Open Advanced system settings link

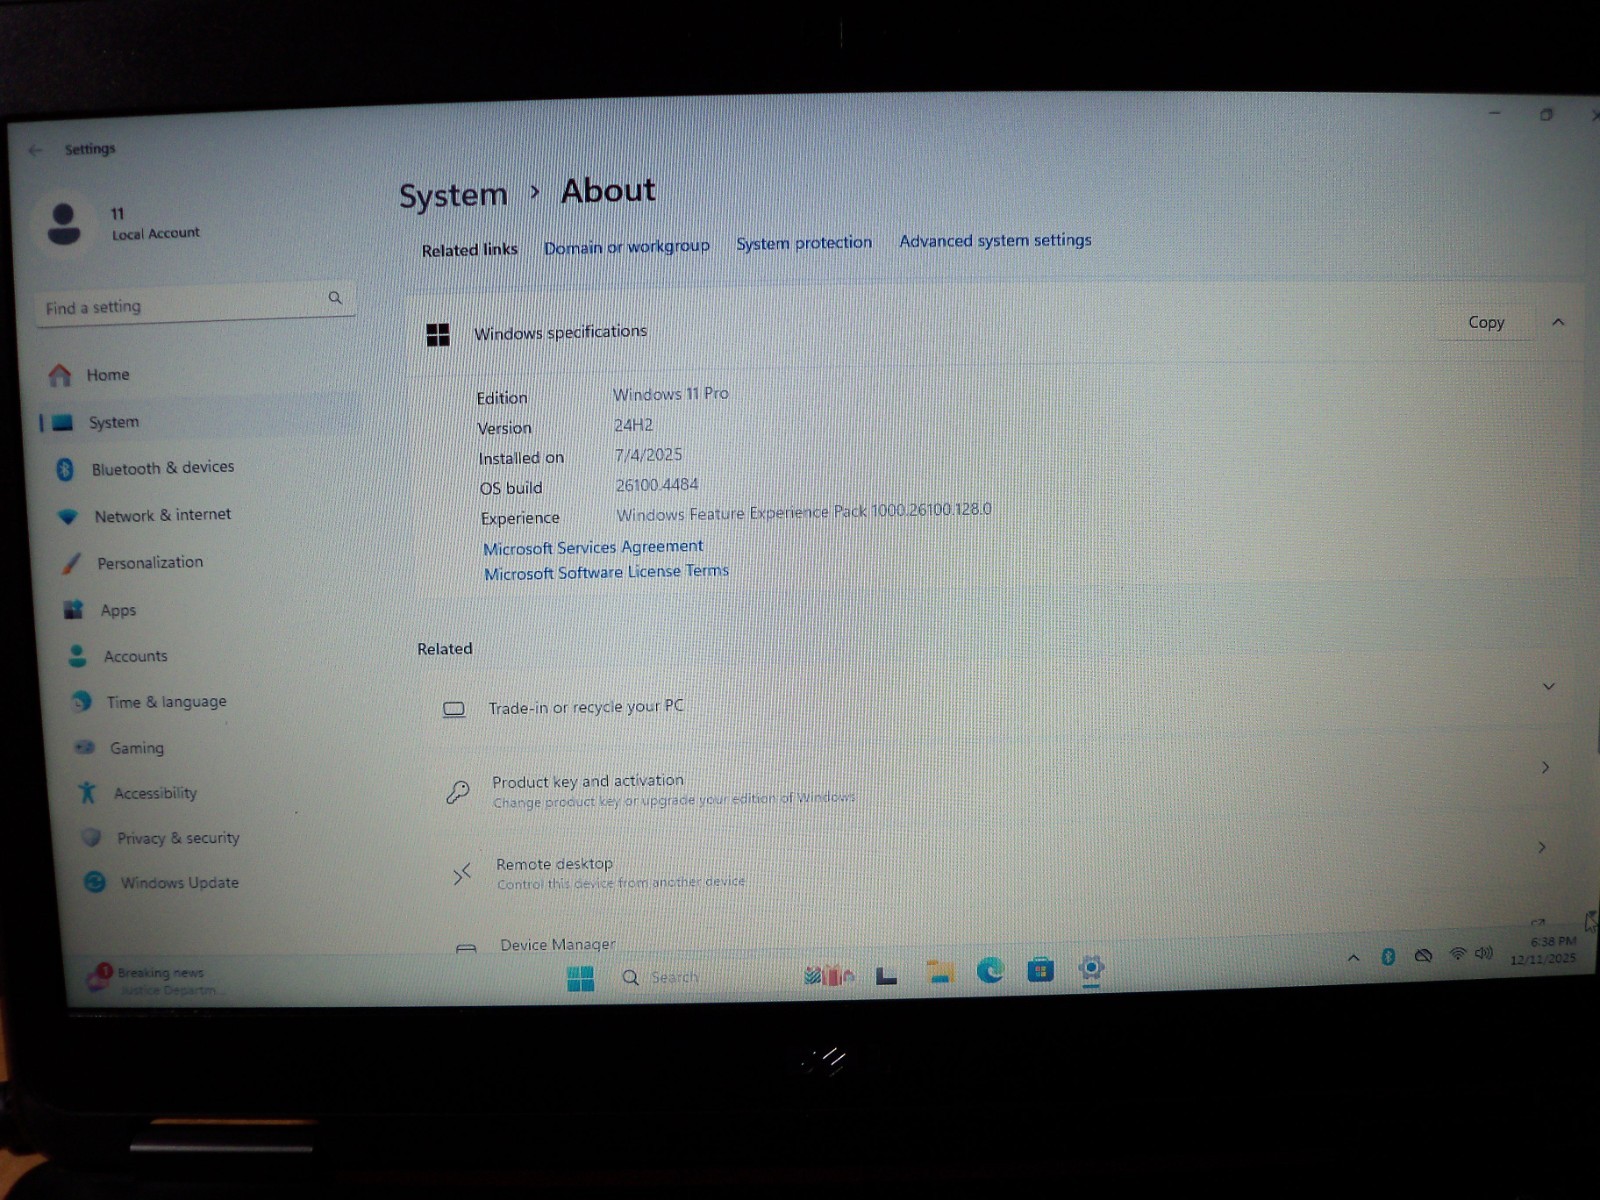point(995,240)
